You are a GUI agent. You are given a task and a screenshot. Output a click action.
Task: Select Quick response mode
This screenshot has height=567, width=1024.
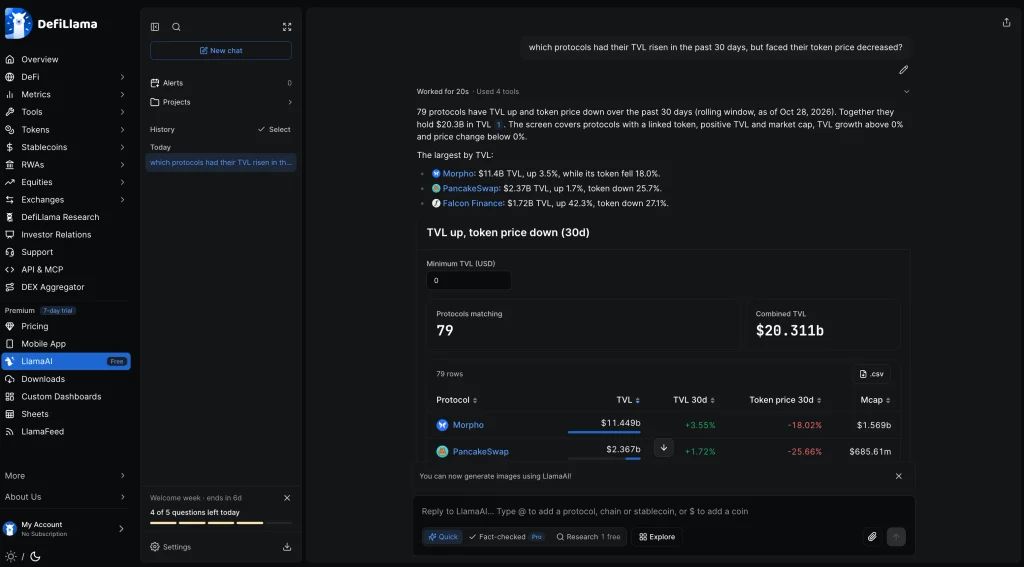pos(443,537)
